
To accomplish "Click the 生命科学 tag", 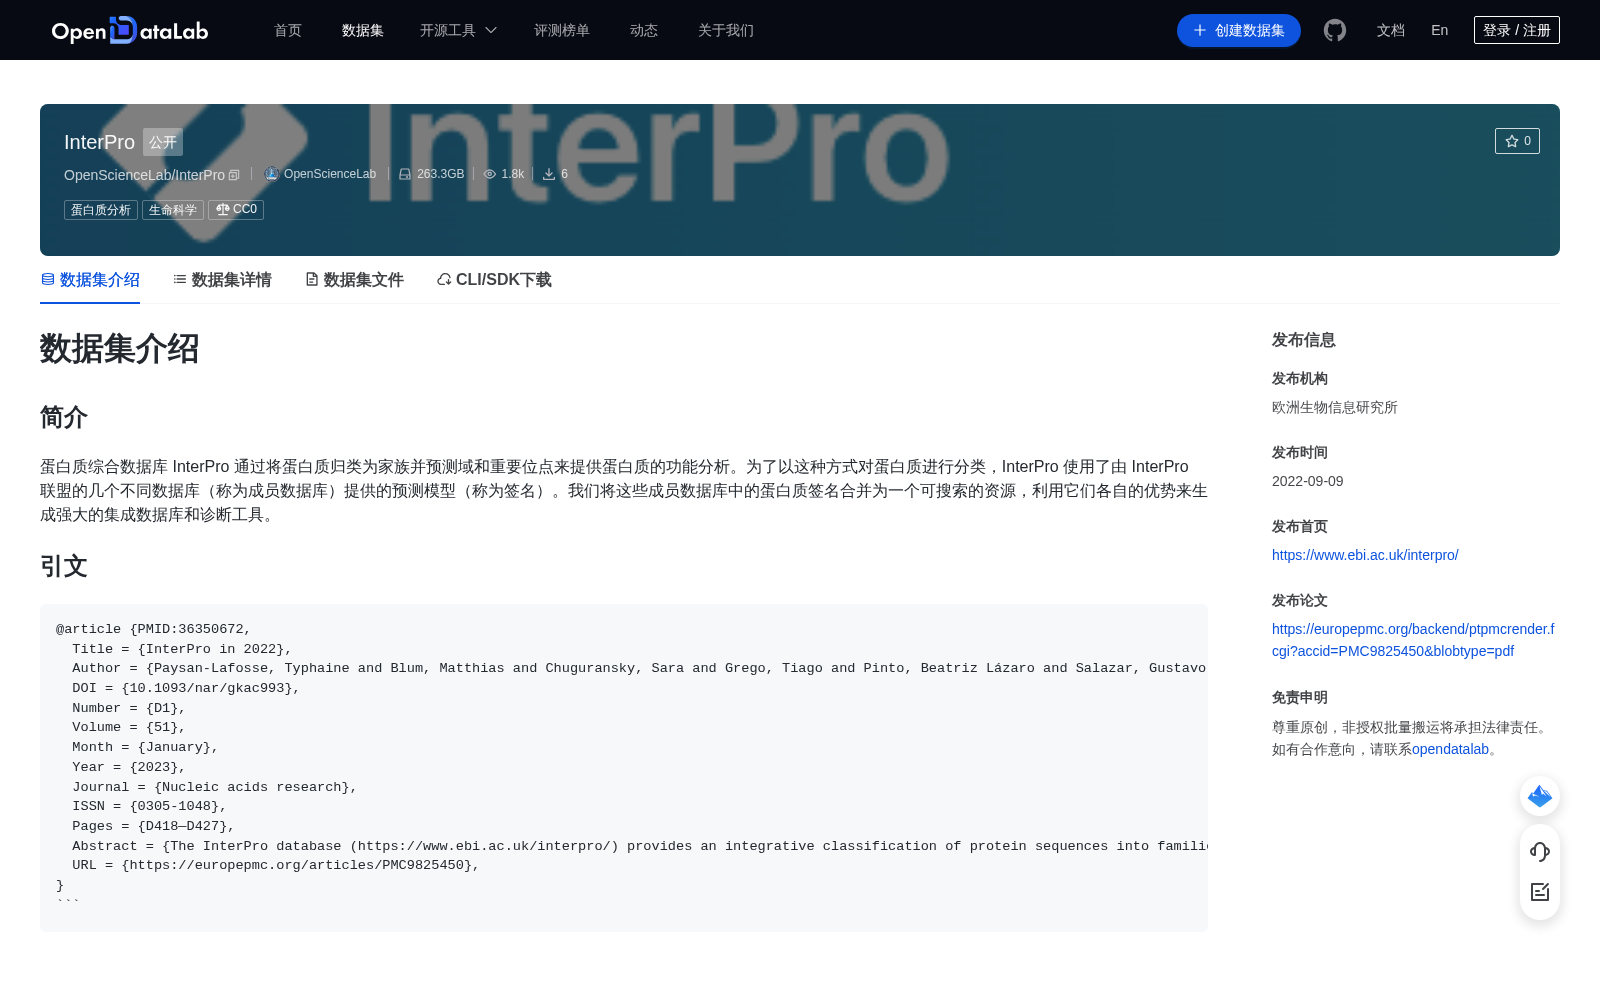I will (x=173, y=210).
